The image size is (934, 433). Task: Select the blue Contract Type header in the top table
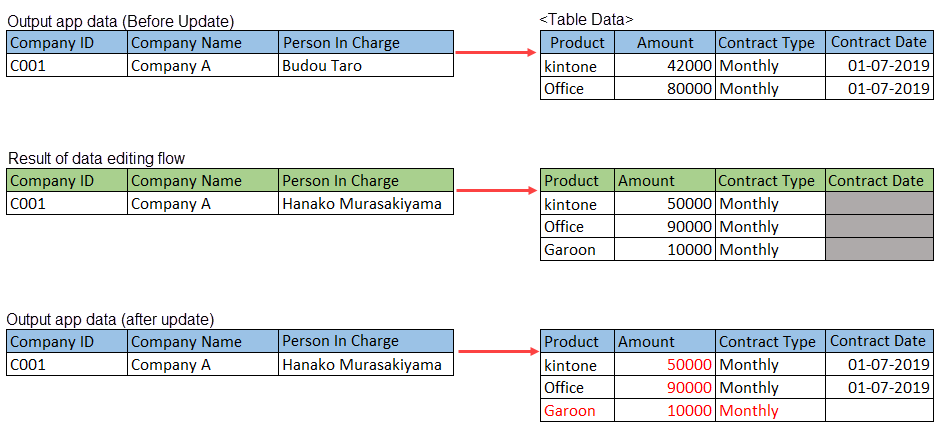coord(770,43)
